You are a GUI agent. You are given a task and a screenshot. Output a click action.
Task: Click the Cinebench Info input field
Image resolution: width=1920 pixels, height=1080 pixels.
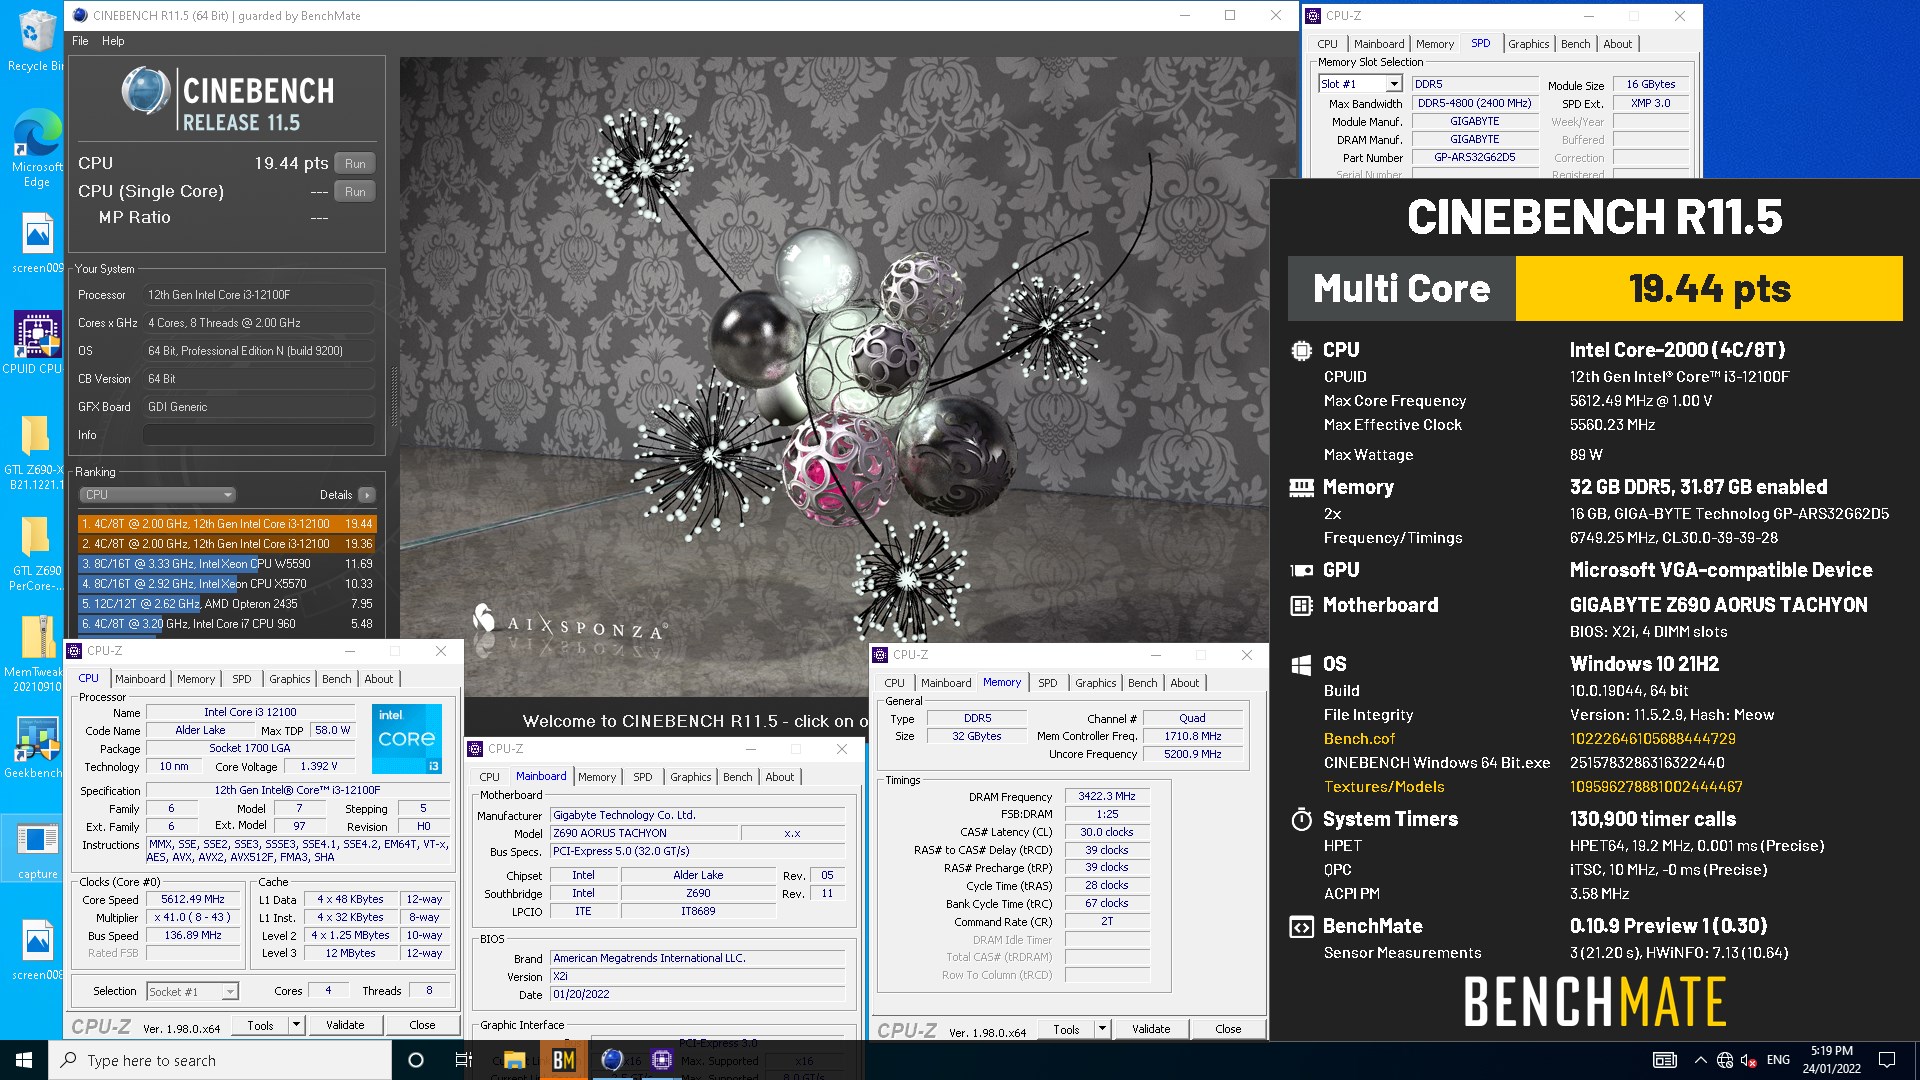[258, 435]
